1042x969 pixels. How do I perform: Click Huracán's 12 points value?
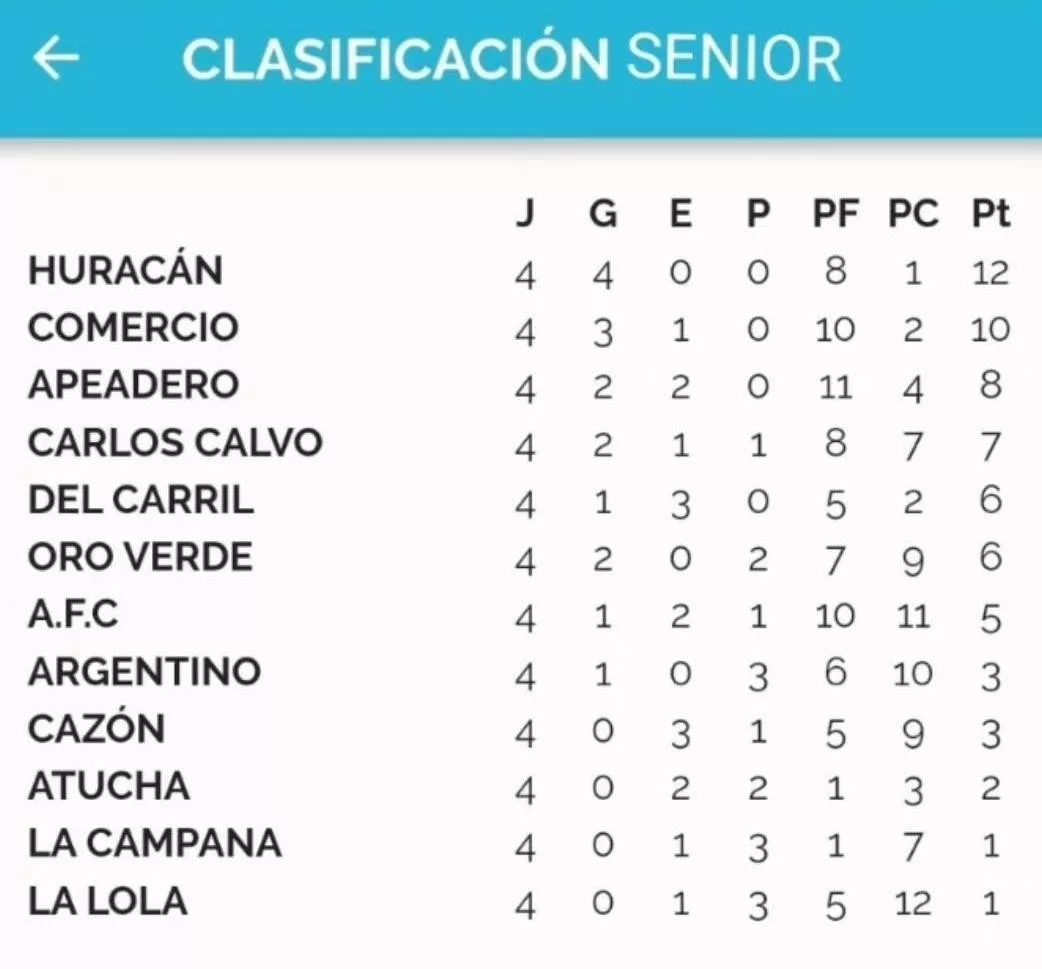(990, 271)
